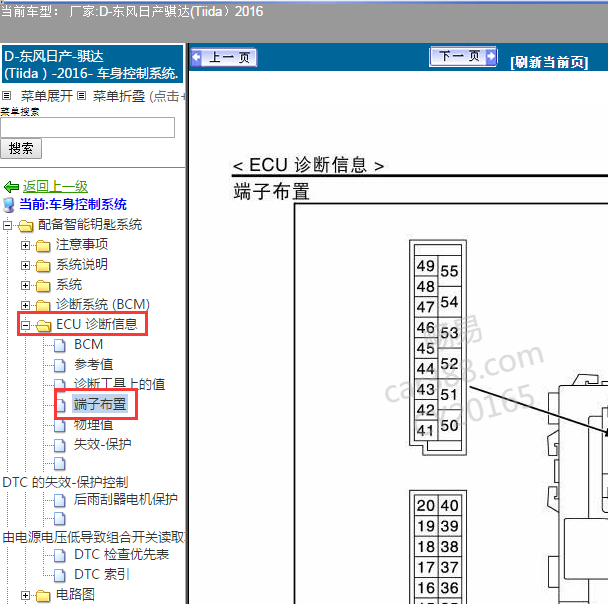This screenshot has height=604, width=608.
Task: Click 端子布置 page heading
Action: pos(271,192)
